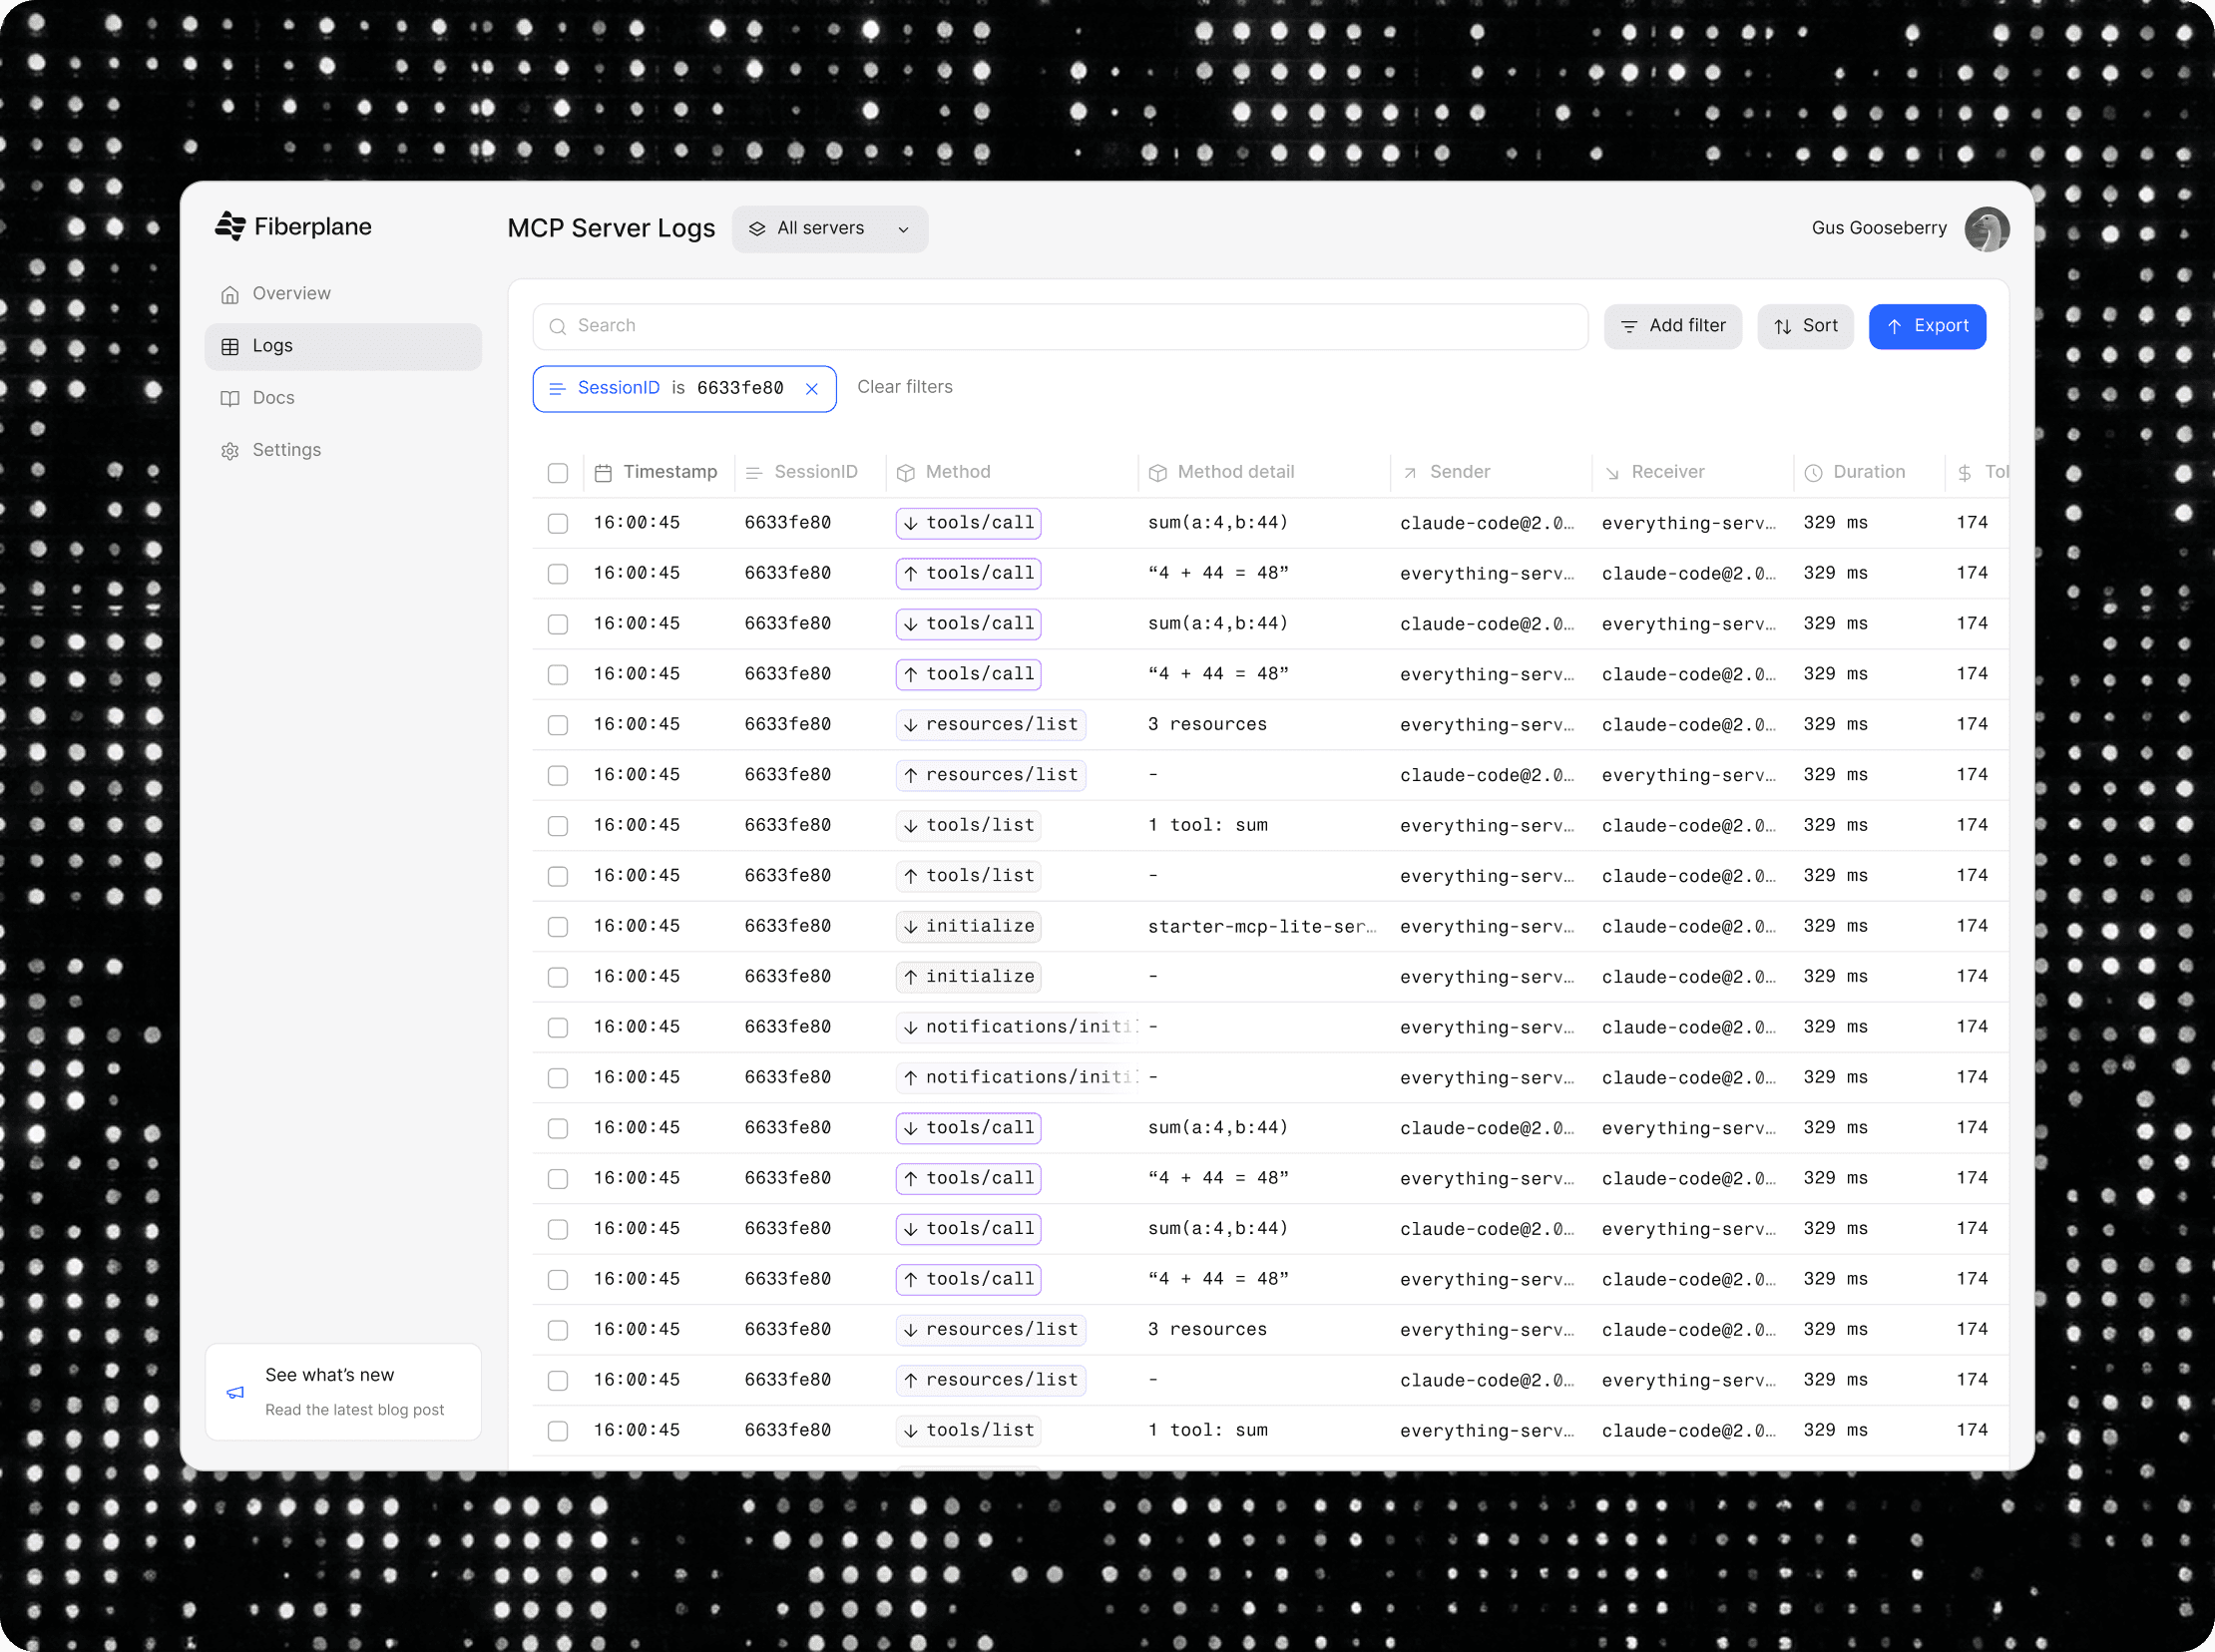The width and height of the screenshot is (2215, 1652).
Task: Open the Sort options
Action: (1805, 326)
